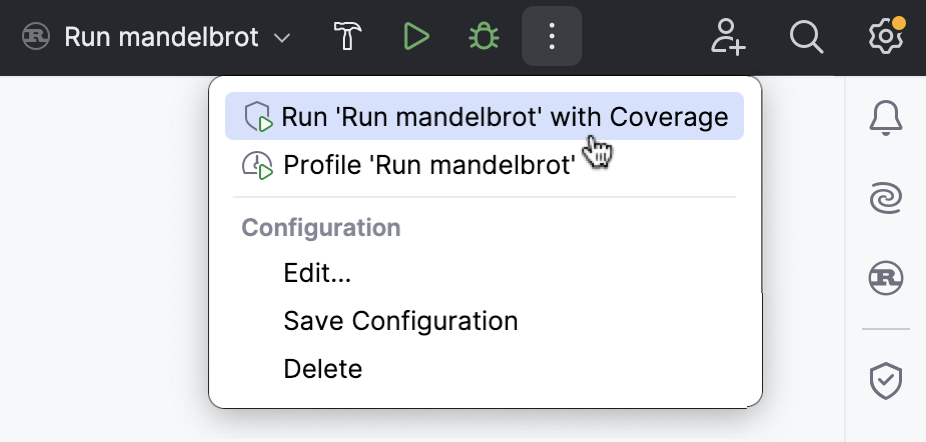This screenshot has width=926, height=442.
Task: Open the IDE settings gear
Action: click(x=885, y=38)
